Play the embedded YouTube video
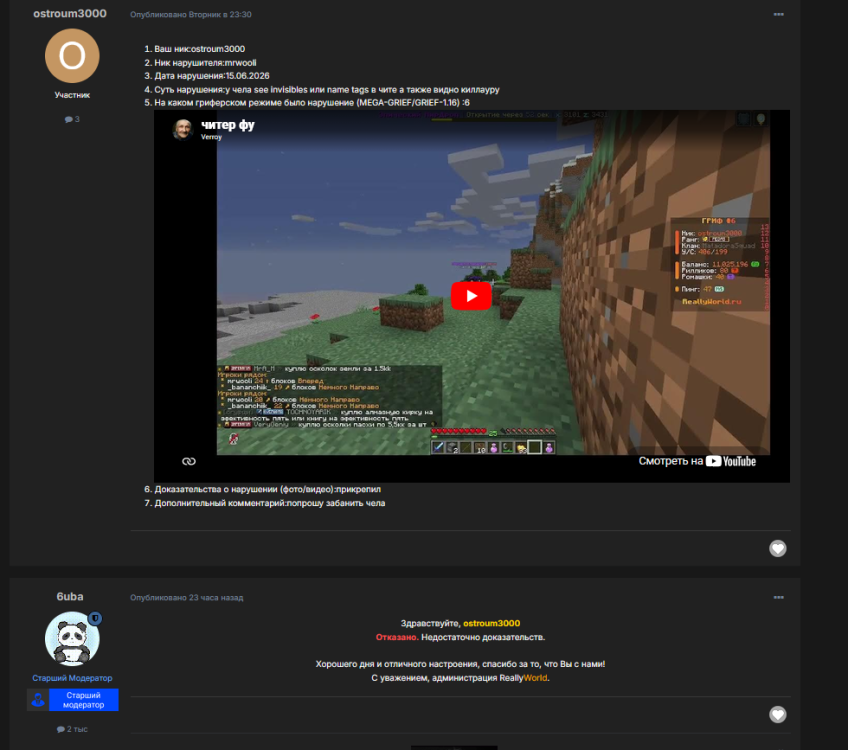Screen dimensions: 848x750 click(471, 296)
